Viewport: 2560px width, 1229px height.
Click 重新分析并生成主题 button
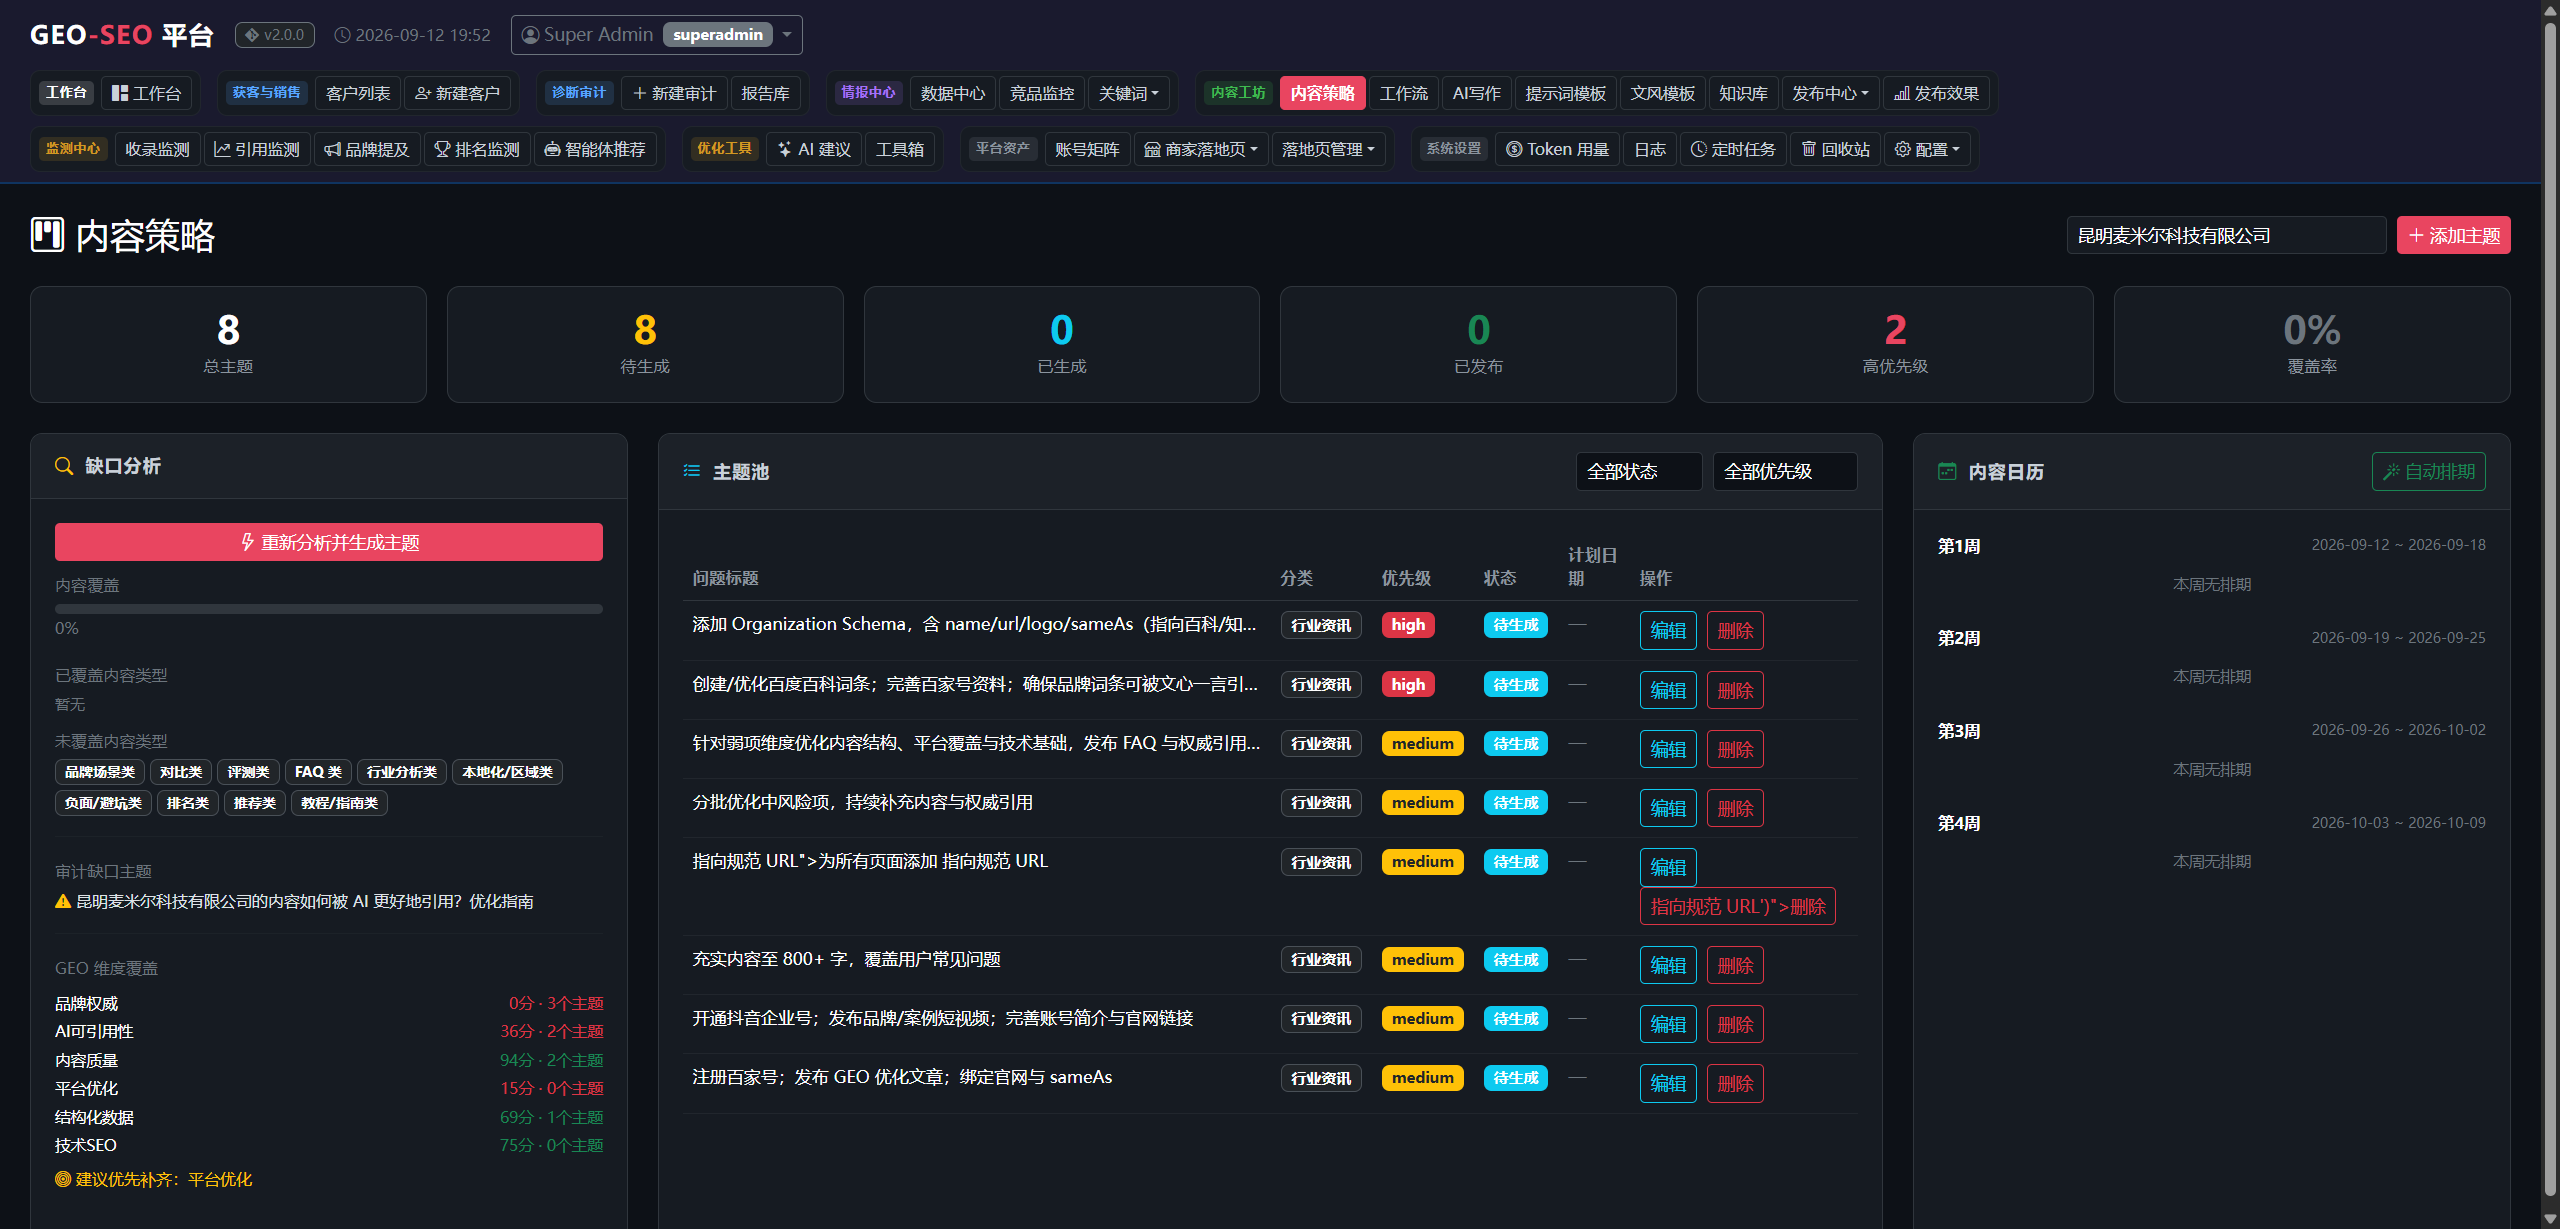pos(329,542)
